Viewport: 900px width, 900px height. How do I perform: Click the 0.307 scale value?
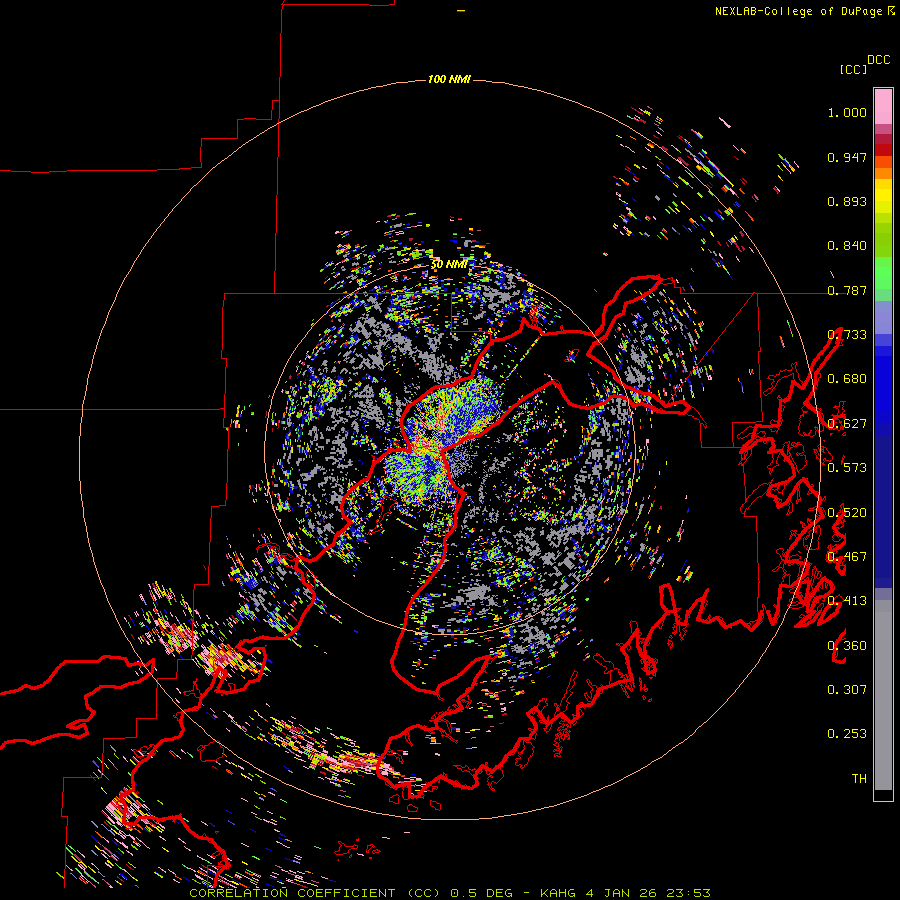coord(847,690)
